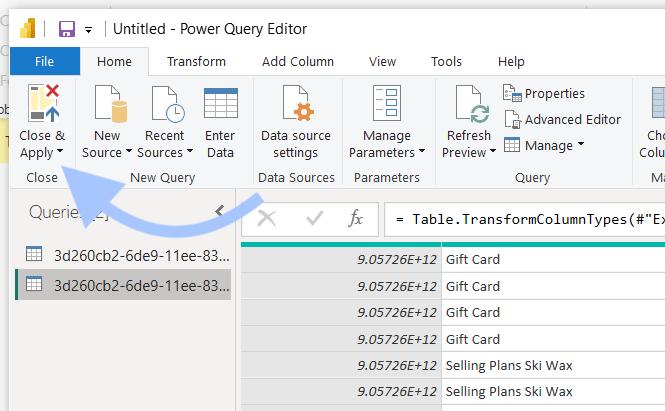
Task: Switch to the Help tab
Action: 511,62
